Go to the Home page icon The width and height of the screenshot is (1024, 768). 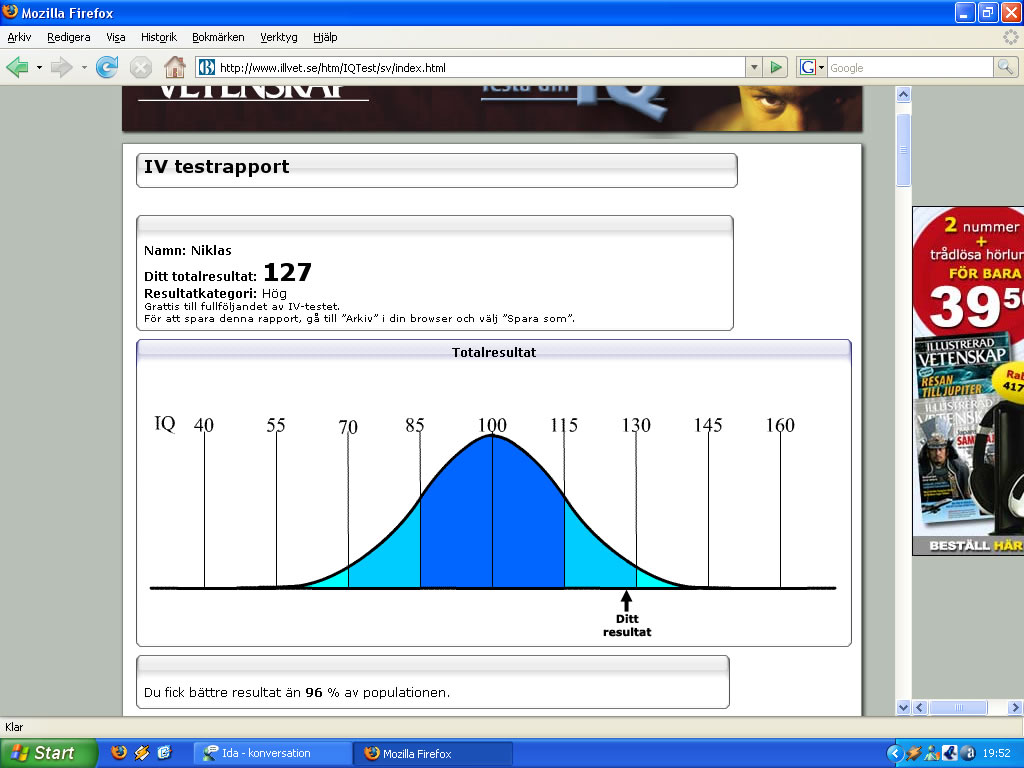(x=175, y=67)
